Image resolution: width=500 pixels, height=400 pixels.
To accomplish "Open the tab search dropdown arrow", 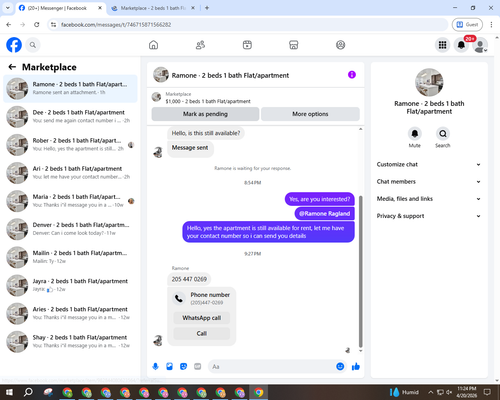I will (x=8, y=8).
